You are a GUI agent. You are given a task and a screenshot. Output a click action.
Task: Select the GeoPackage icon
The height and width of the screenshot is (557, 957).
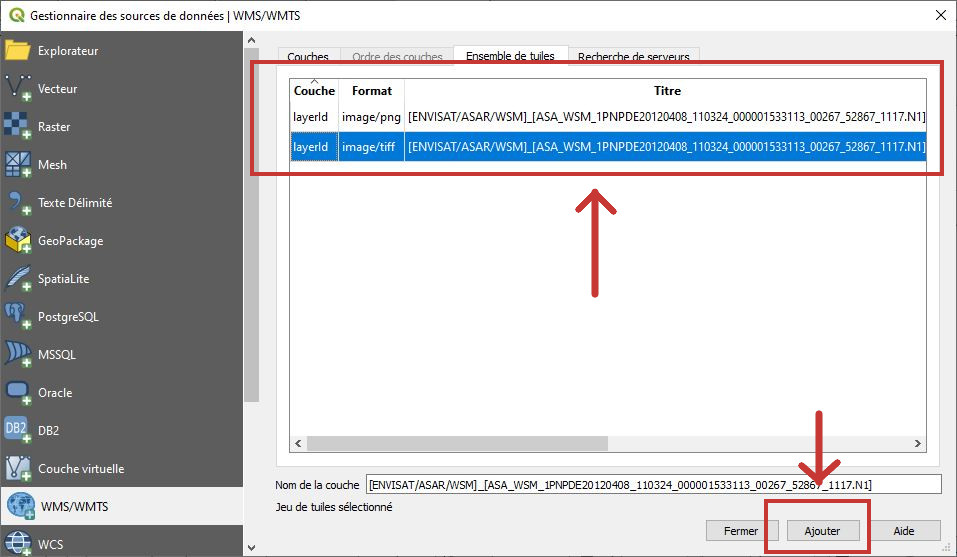(18, 240)
